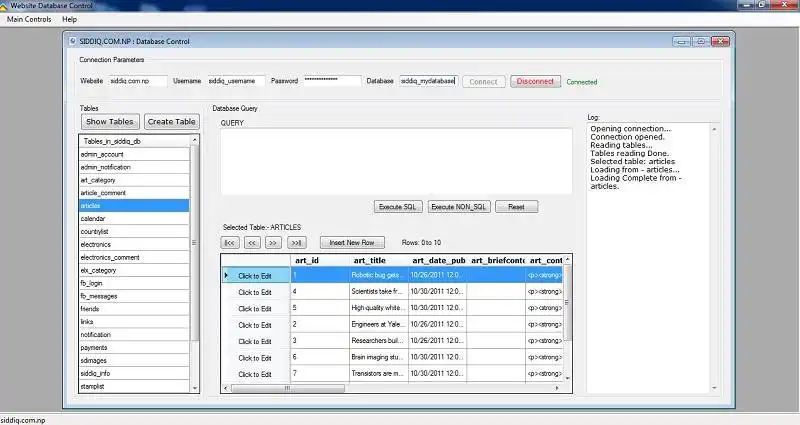Select electronics_comment table

tap(134, 257)
